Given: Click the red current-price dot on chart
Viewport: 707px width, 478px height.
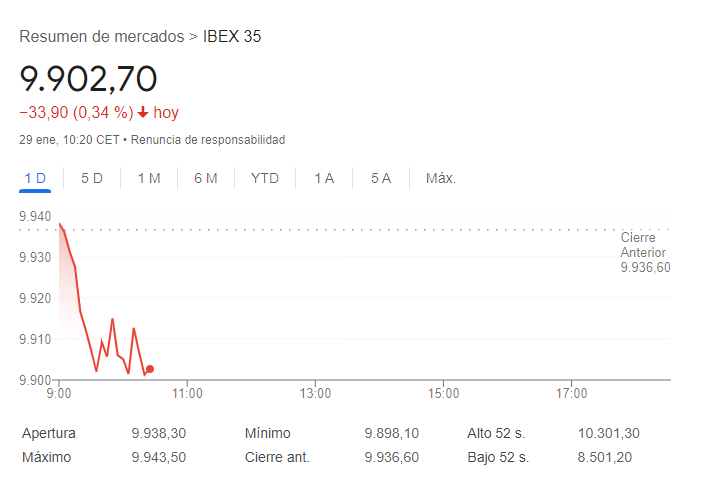Looking at the screenshot, I should pyautogui.click(x=150, y=369).
